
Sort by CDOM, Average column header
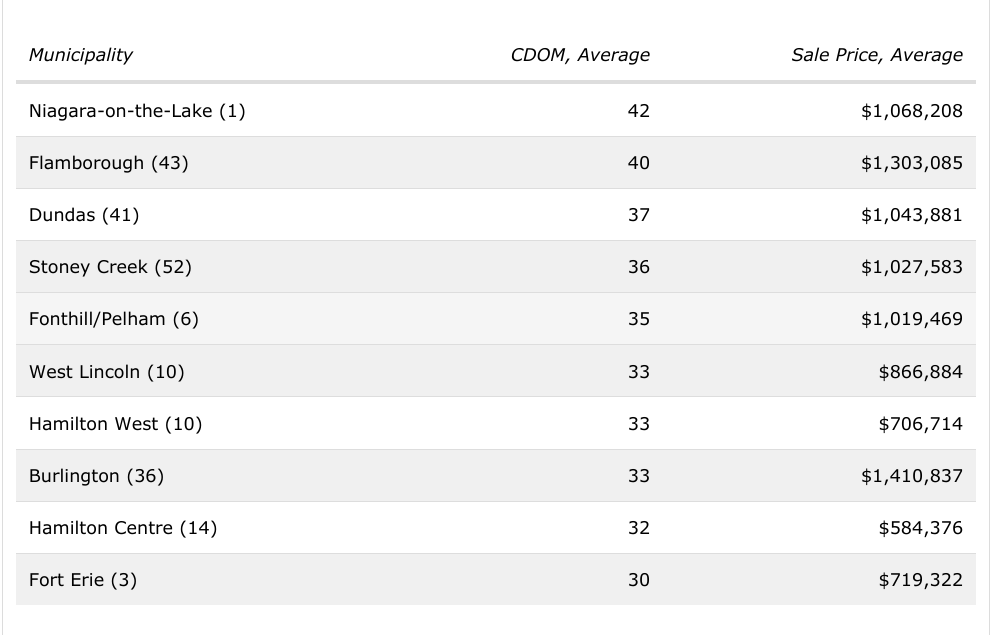click(x=580, y=55)
